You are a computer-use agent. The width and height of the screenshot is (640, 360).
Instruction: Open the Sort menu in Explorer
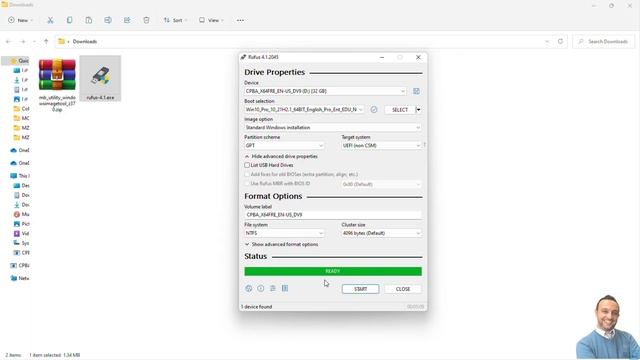(x=176, y=20)
